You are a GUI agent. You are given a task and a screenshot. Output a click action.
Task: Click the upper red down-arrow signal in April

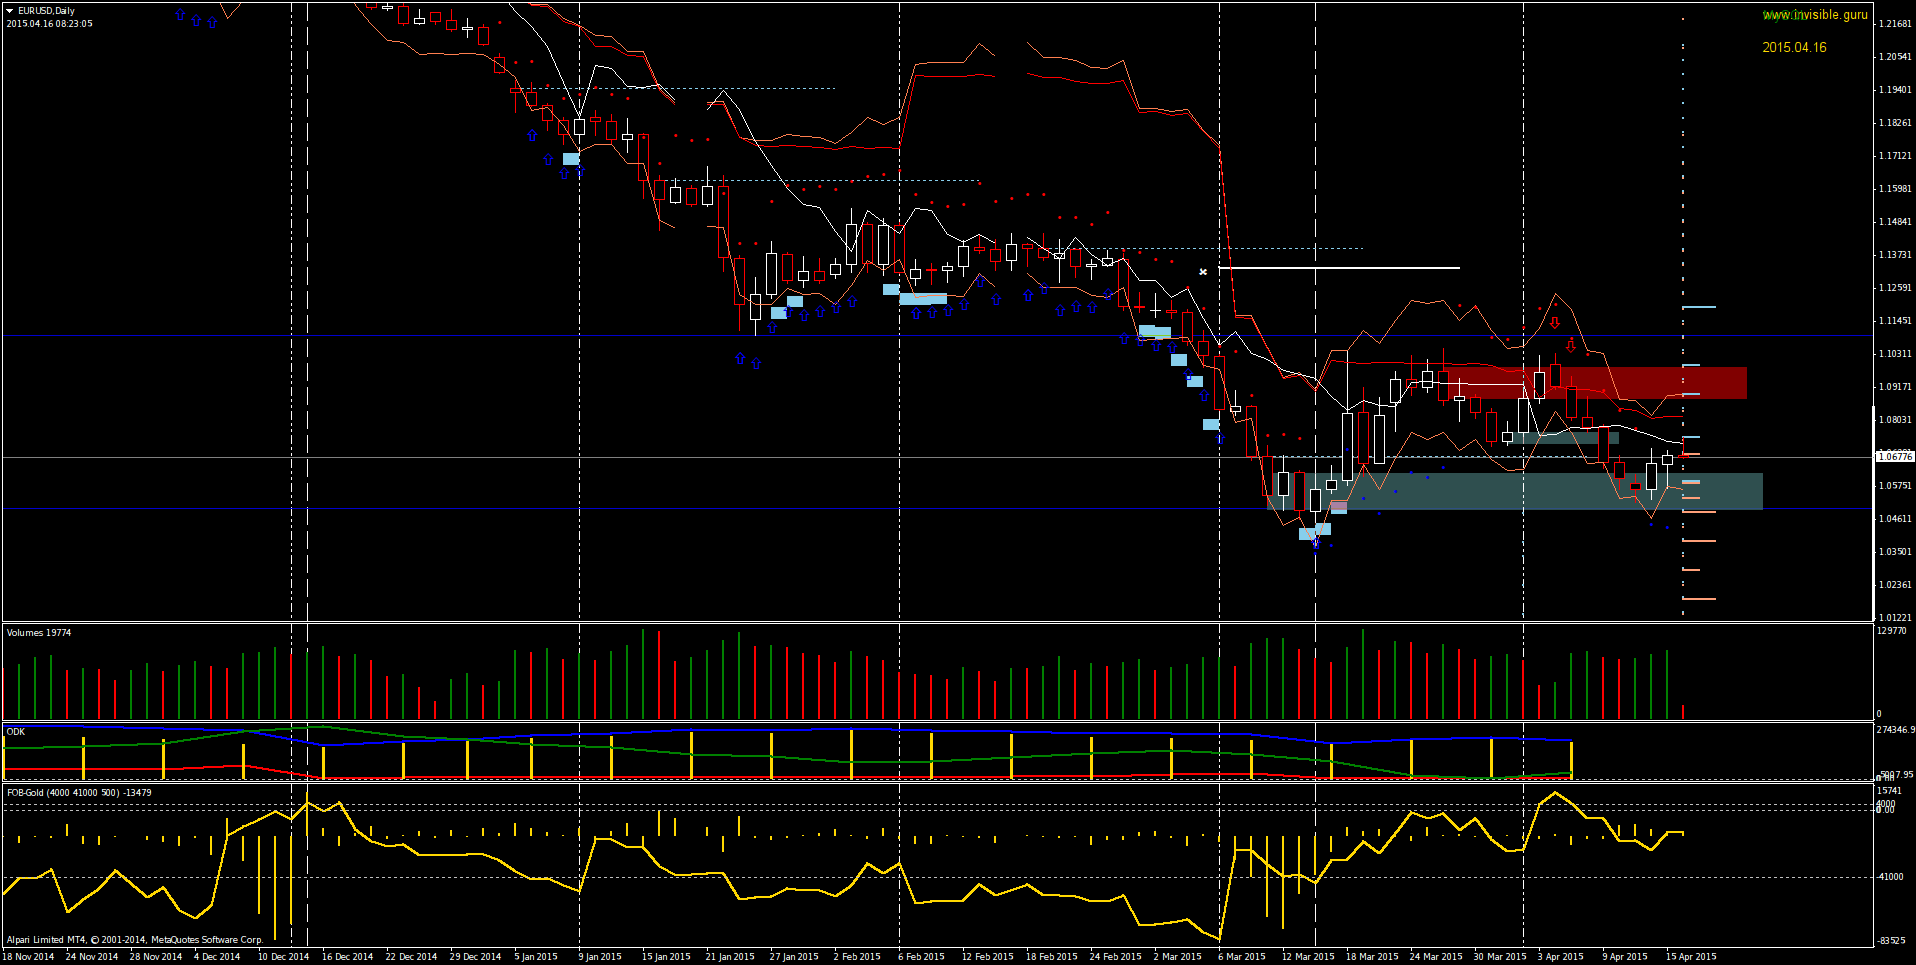click(x=1555, y=323)
